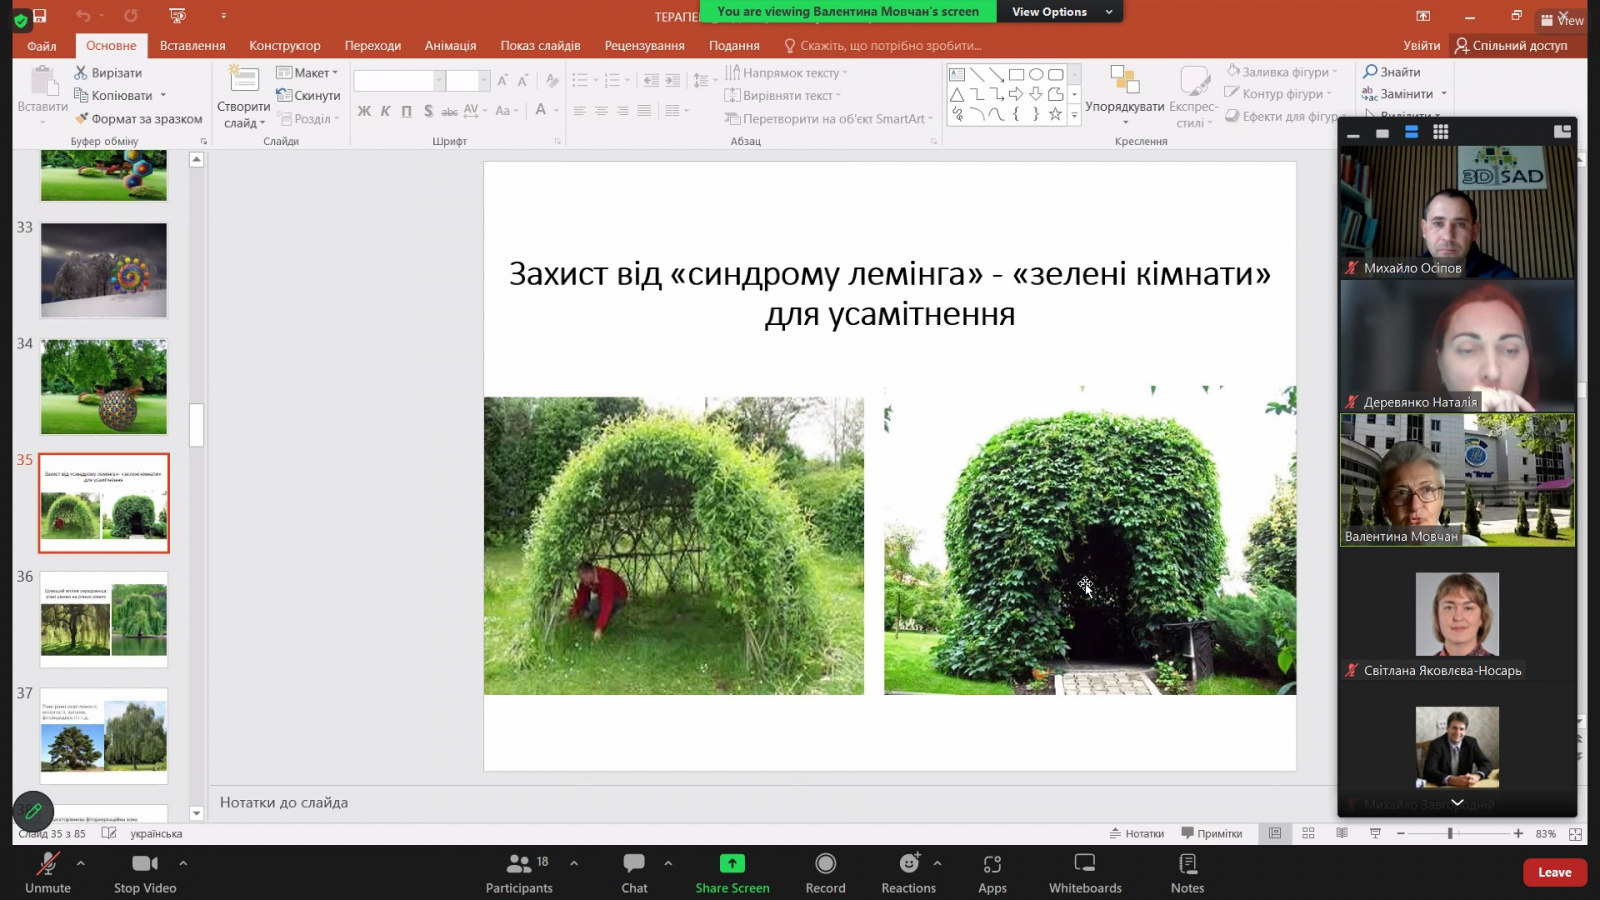Open the Zoom Chat panel

coord(634,872)
